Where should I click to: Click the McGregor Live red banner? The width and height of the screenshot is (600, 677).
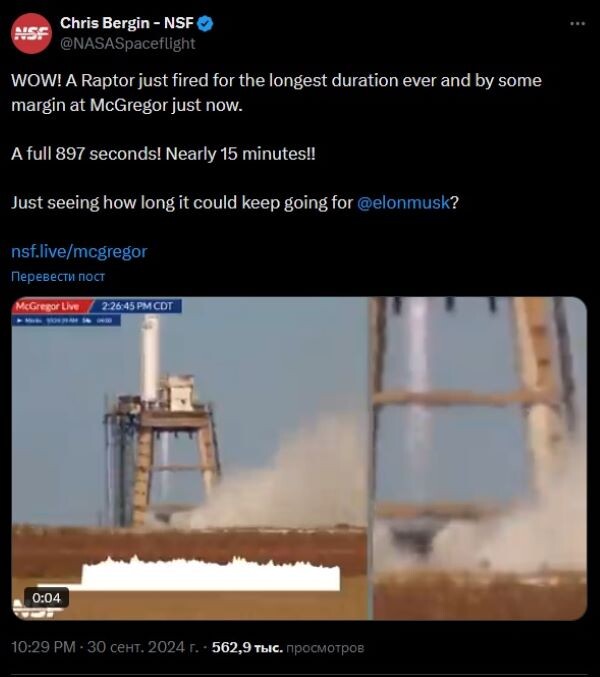point(50,306)
